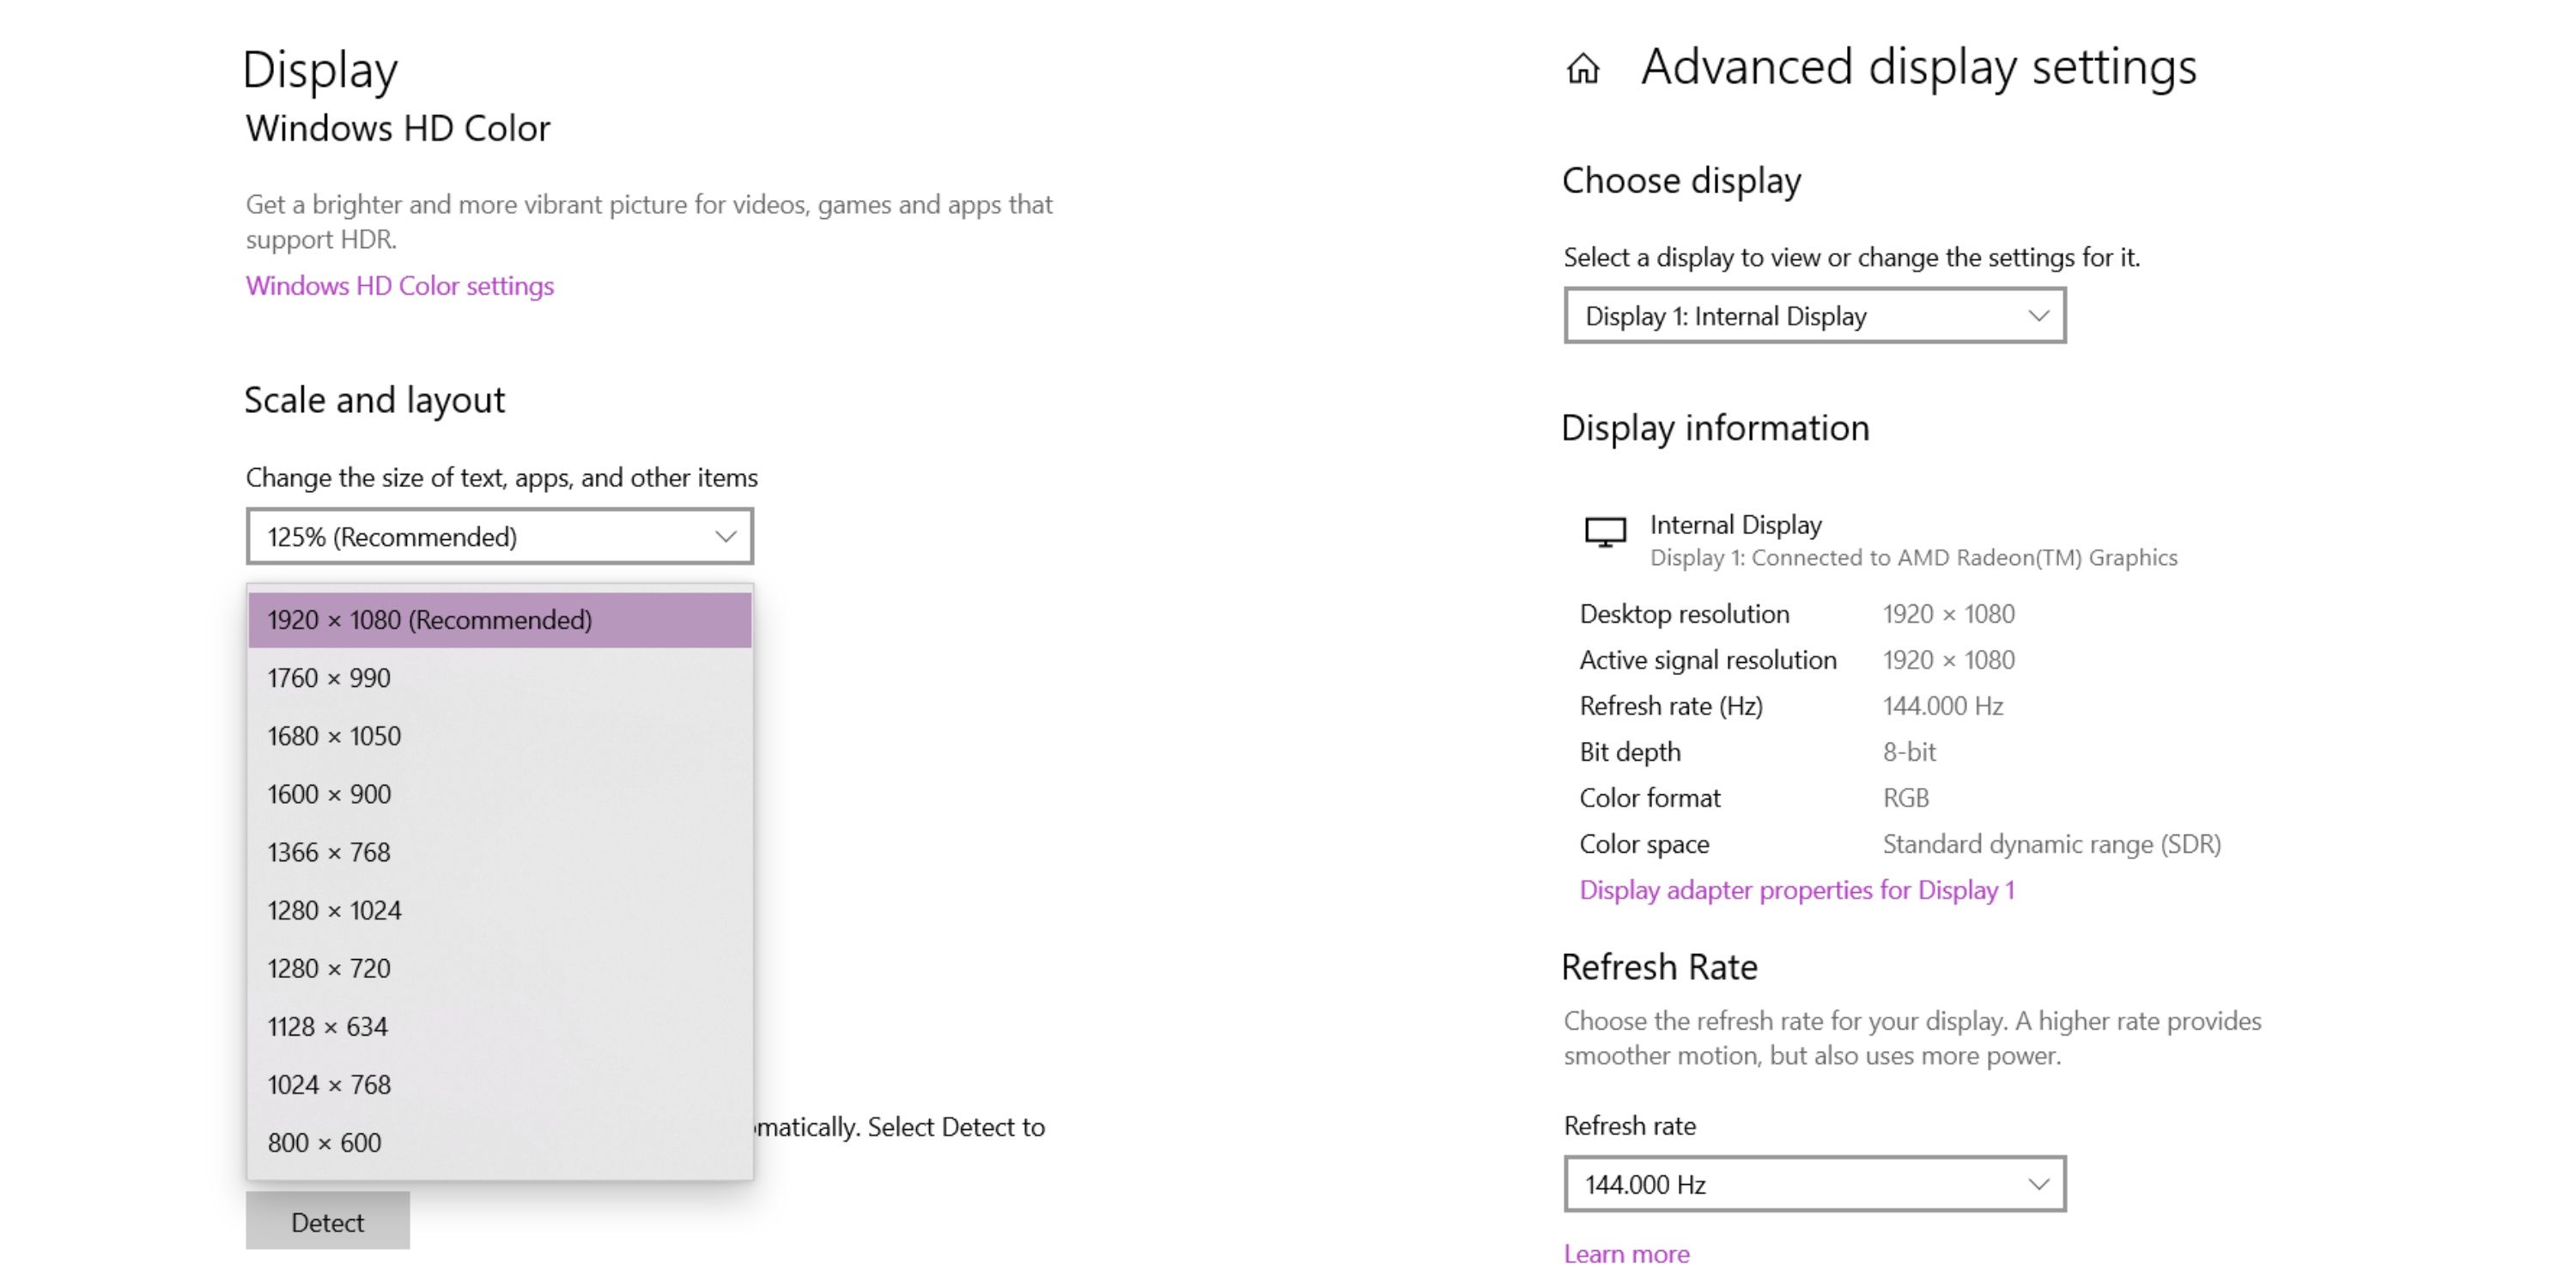This screenshot has width=2576, height=1288.
Task: Choose 1280 × 1024 in the list
Action: (x=499, y=910)
